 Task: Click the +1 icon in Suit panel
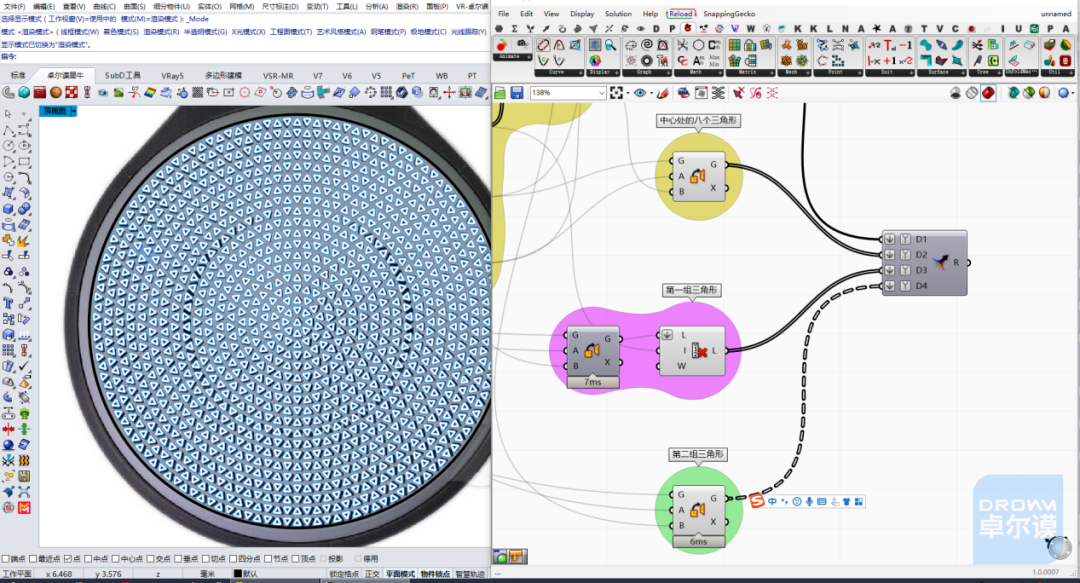click(890, 61)
